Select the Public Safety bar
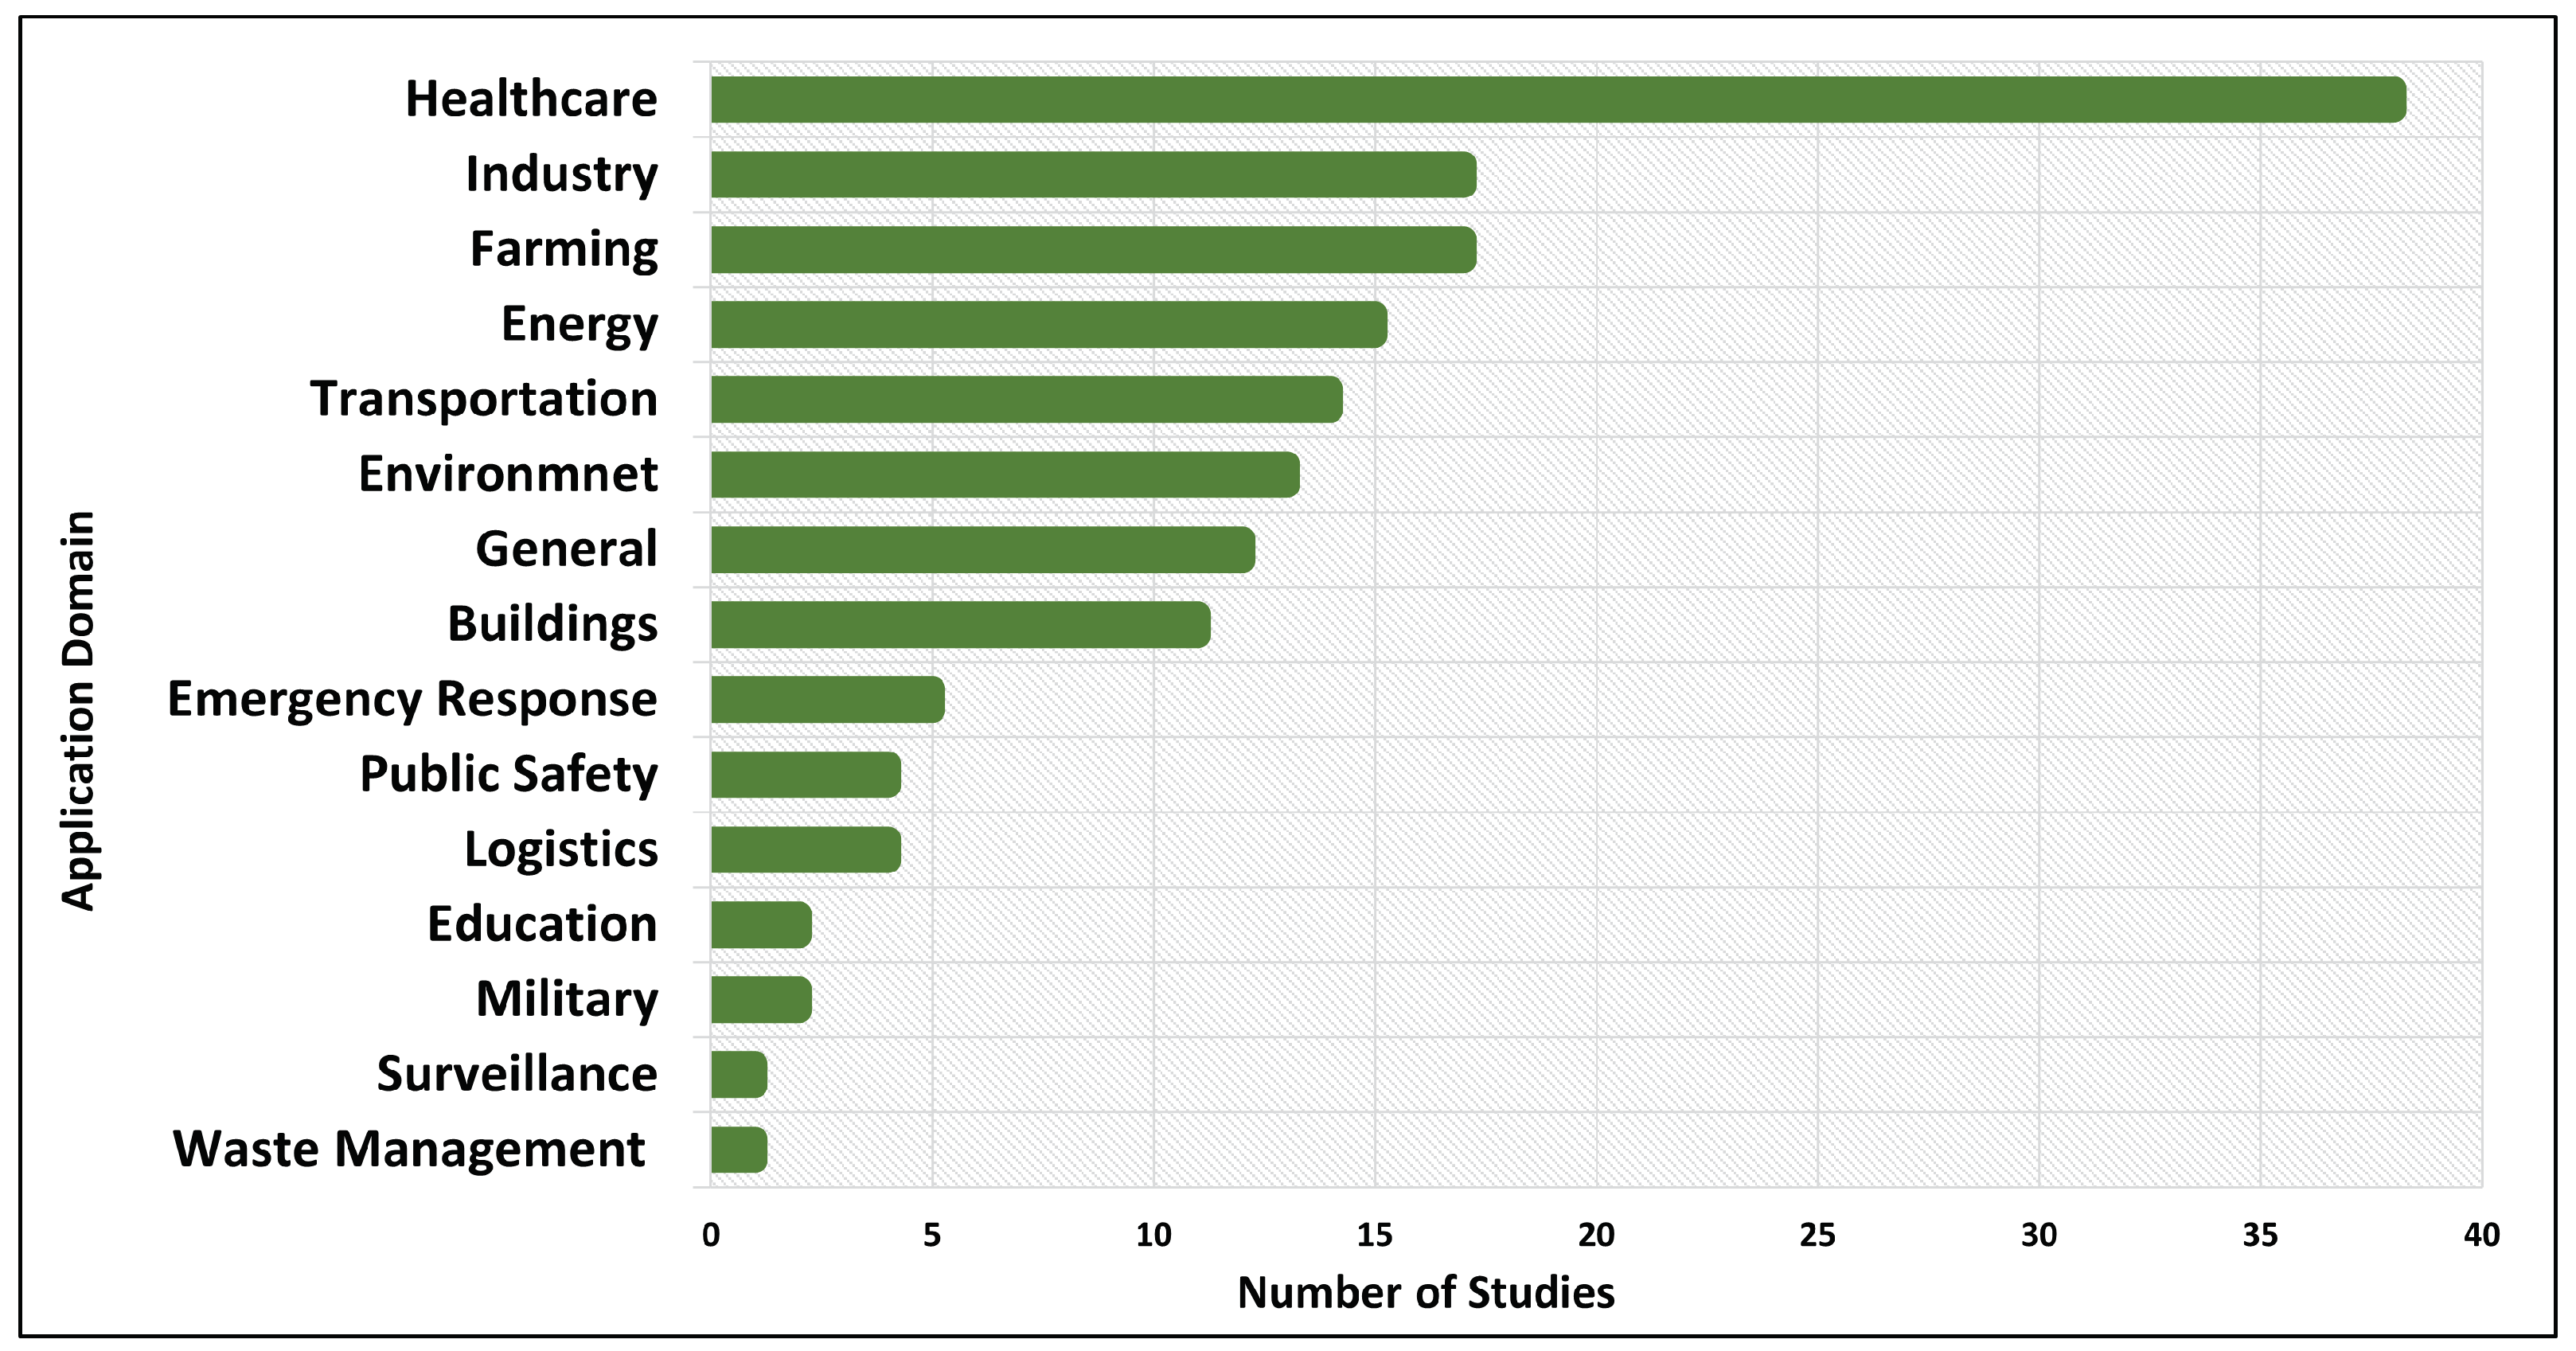 [806, 775]
